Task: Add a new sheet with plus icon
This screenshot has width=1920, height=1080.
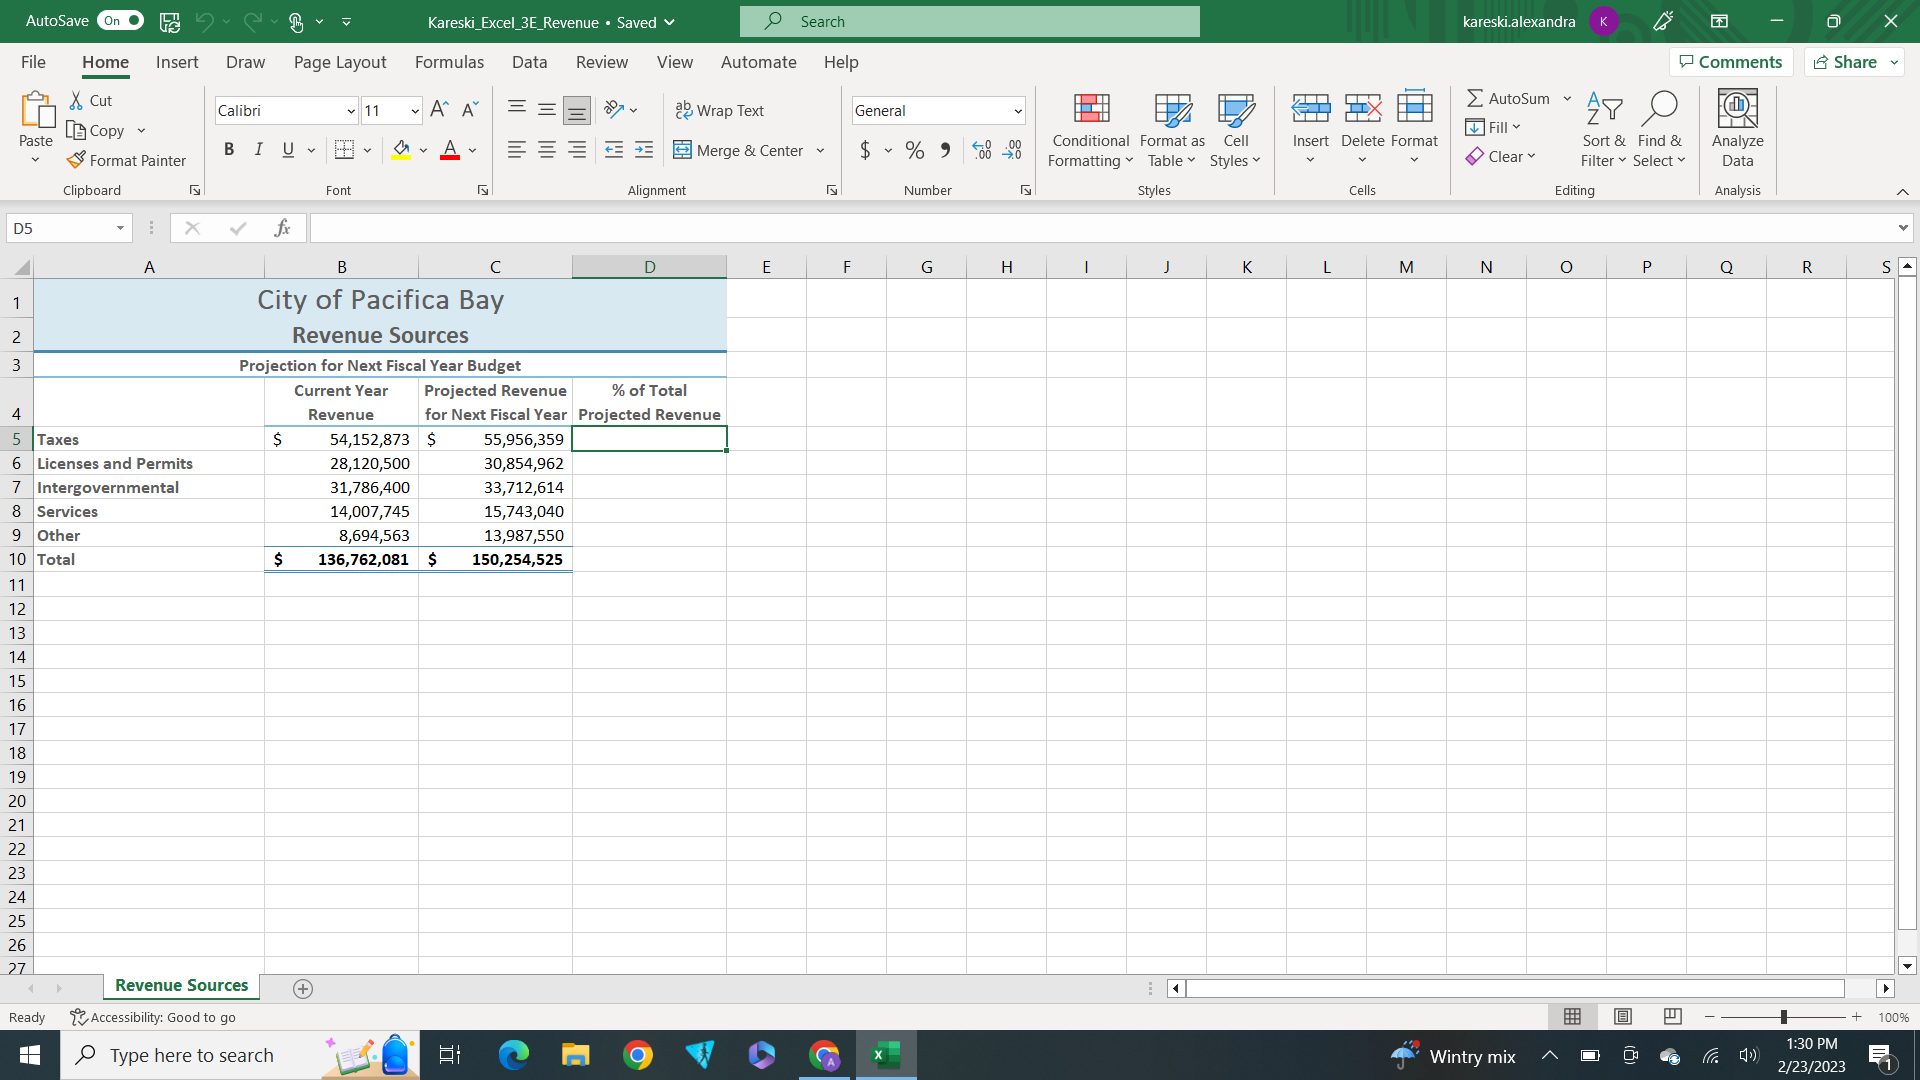Action: tap(303, 989)
